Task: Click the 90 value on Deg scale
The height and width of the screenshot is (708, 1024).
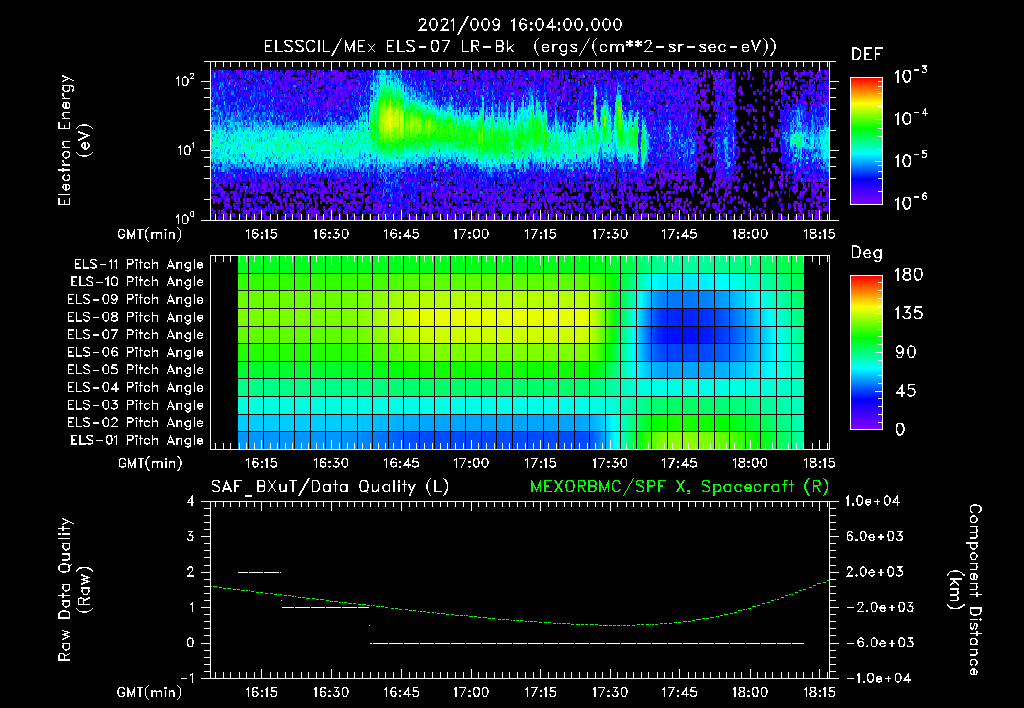Action: [x=906, y=353]
